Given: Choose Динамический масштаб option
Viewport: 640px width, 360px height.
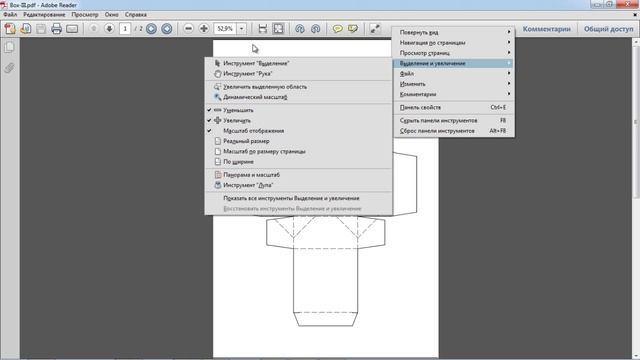Looking at the screenshot, I should coord(298,97).
